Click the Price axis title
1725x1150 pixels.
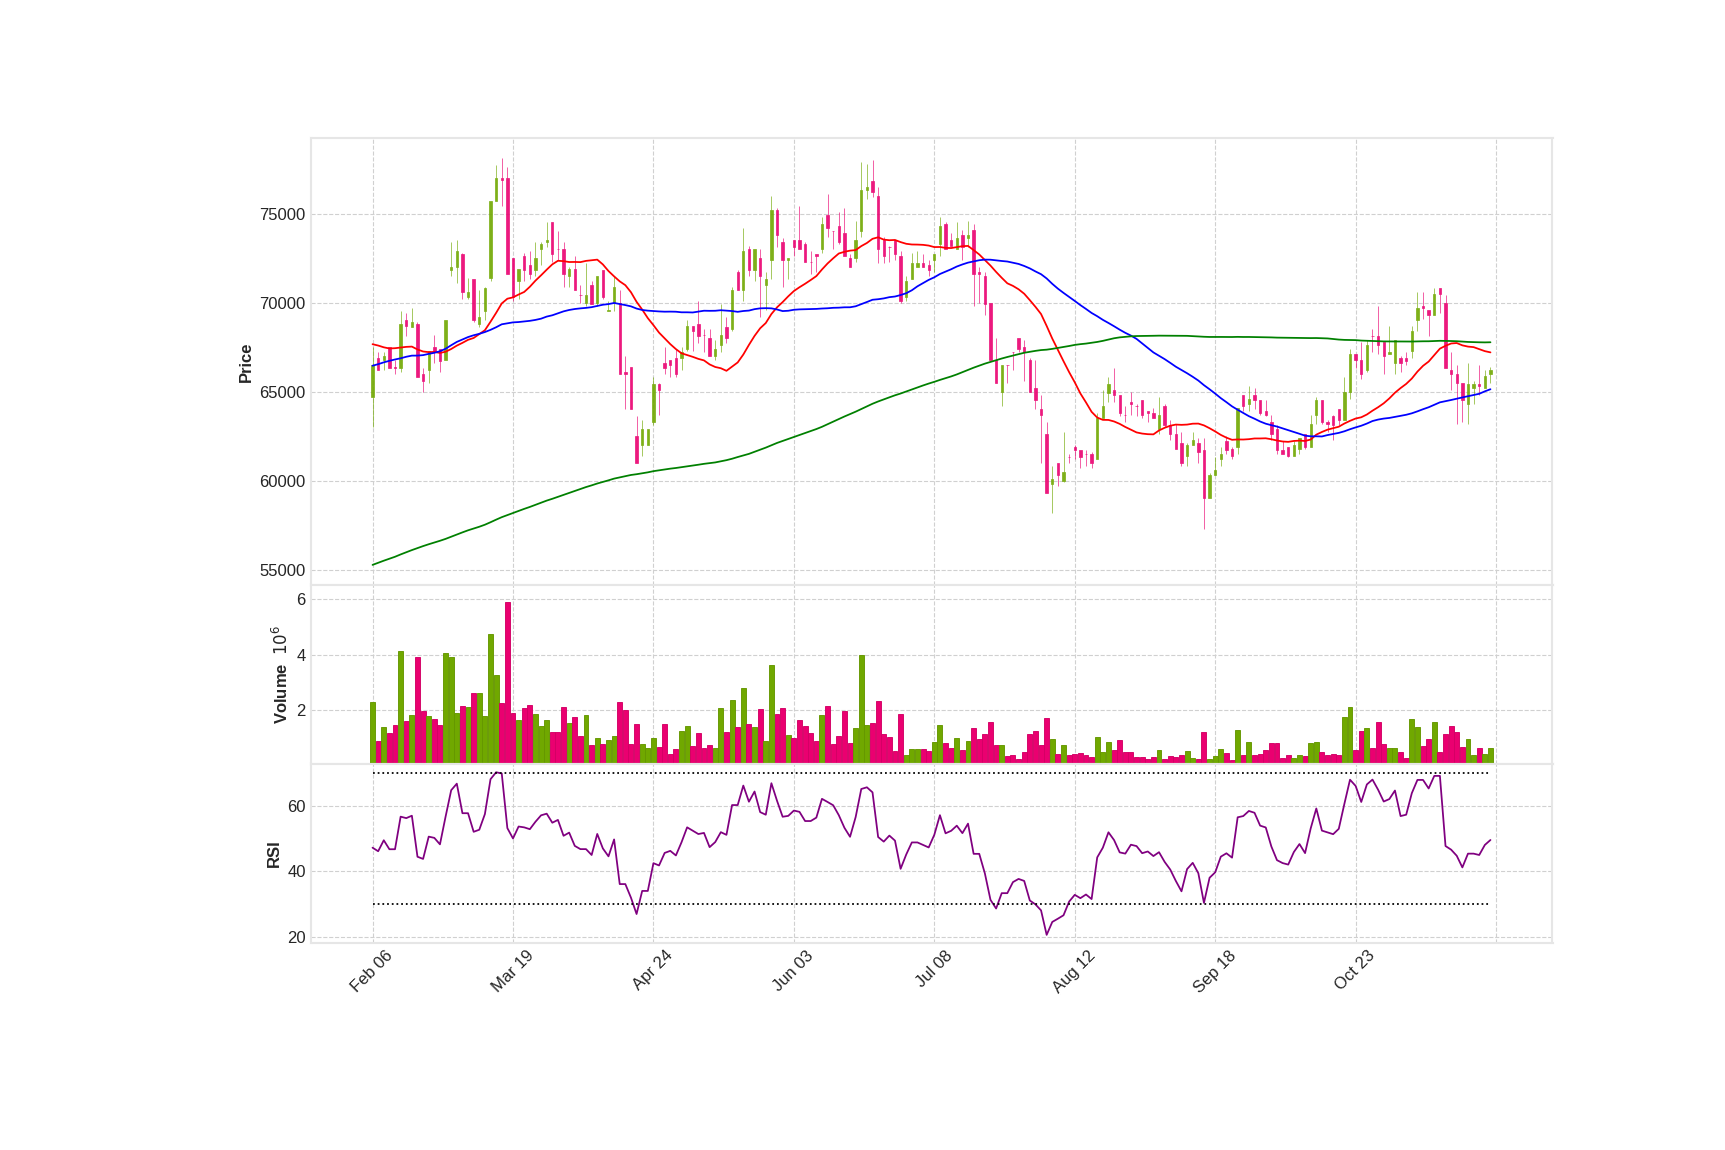coord(245,364)
